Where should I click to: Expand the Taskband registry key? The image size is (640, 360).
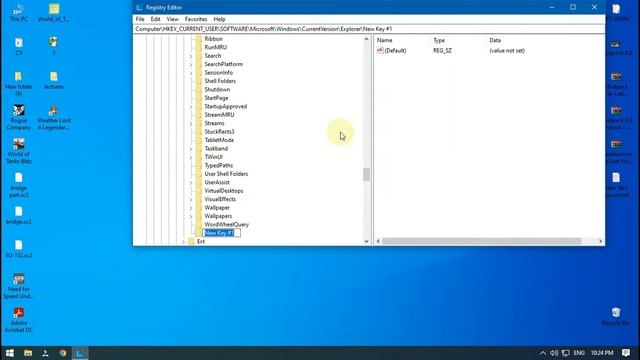pyautogui.click(x=191, y=149)
